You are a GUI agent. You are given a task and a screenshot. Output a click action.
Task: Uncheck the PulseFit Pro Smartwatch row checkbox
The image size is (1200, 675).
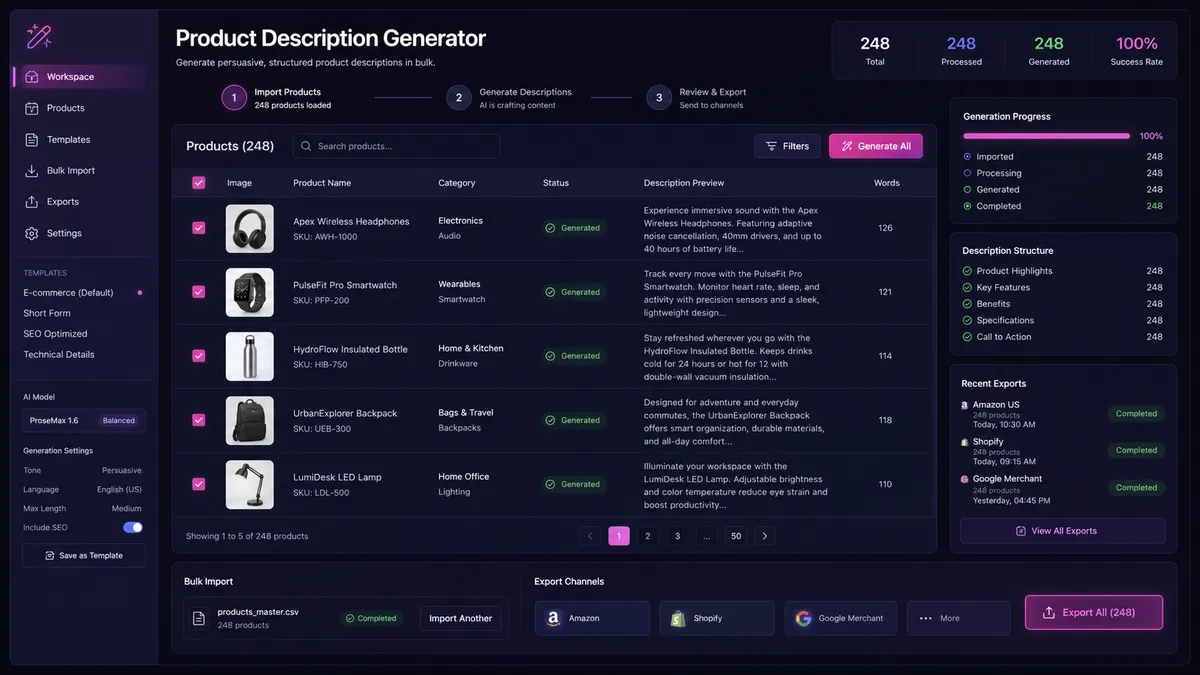(198, 292)
